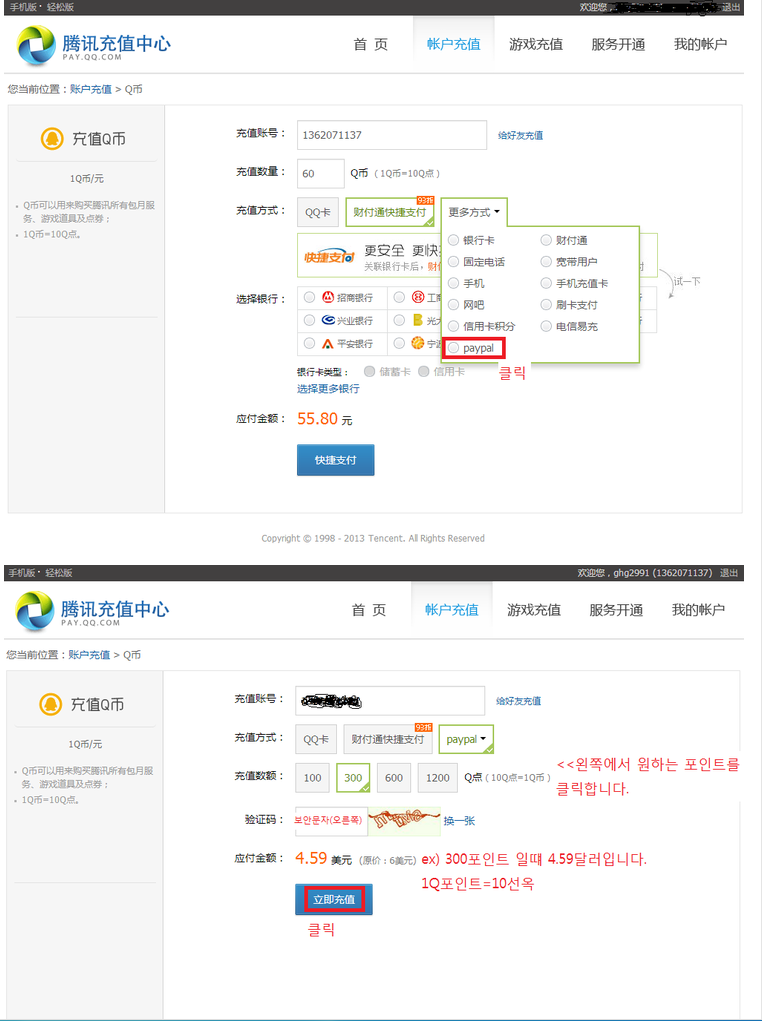Select the 财付通 radio option in the dropdown
This screenshot has width=762, height=1021.
pos(546,240)
